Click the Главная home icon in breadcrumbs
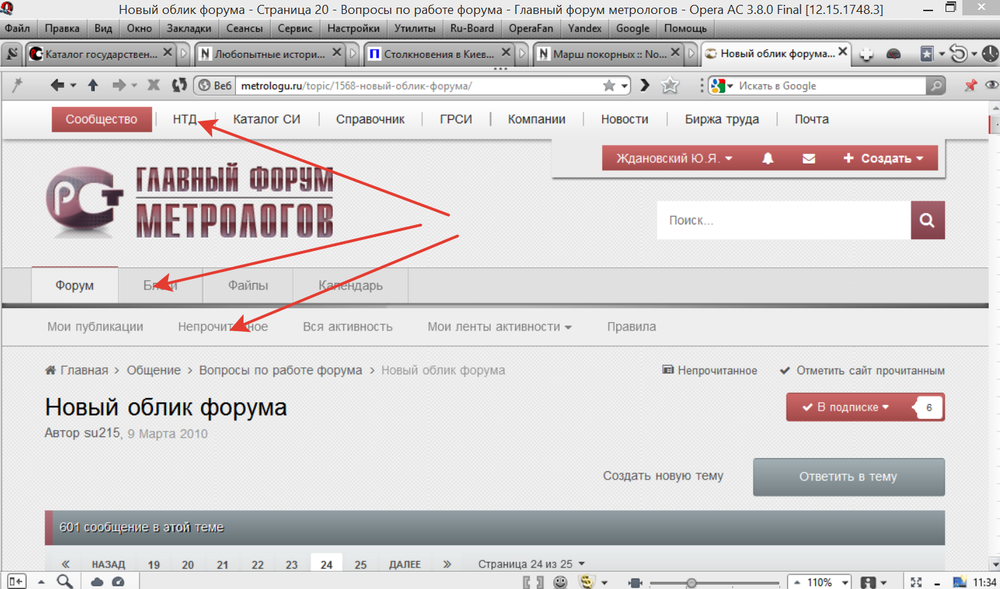1000x589 pixels. (50, 370)
